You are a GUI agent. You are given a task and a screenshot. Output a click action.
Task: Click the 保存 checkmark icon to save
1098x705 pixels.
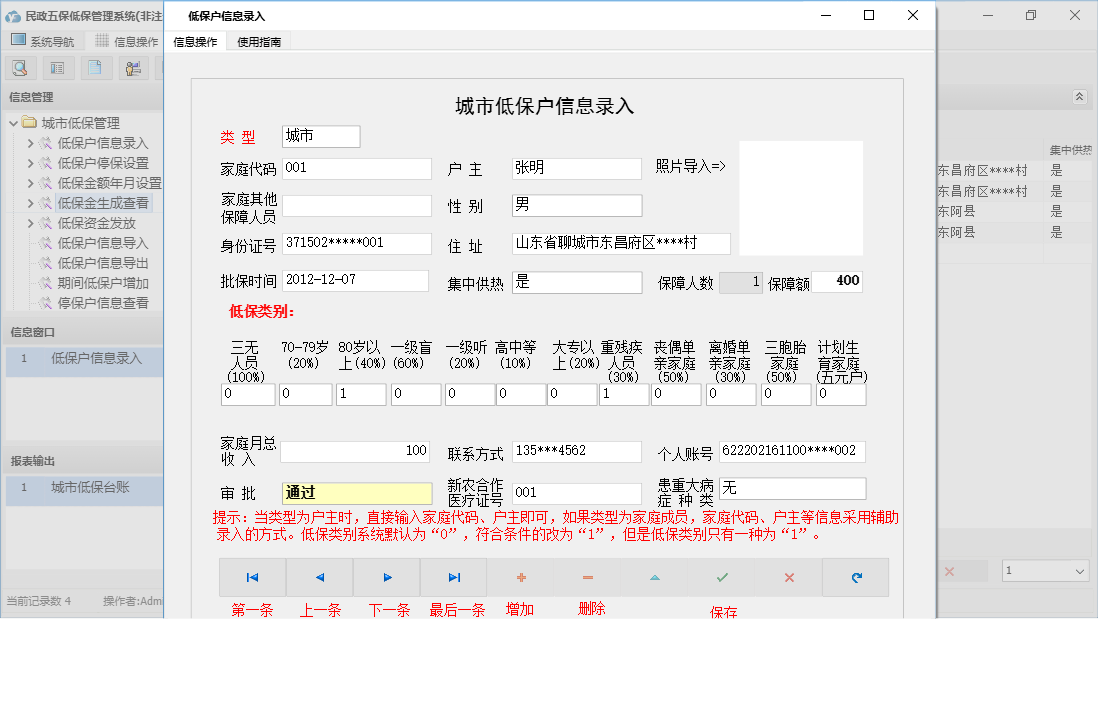[x=721, y=577]
